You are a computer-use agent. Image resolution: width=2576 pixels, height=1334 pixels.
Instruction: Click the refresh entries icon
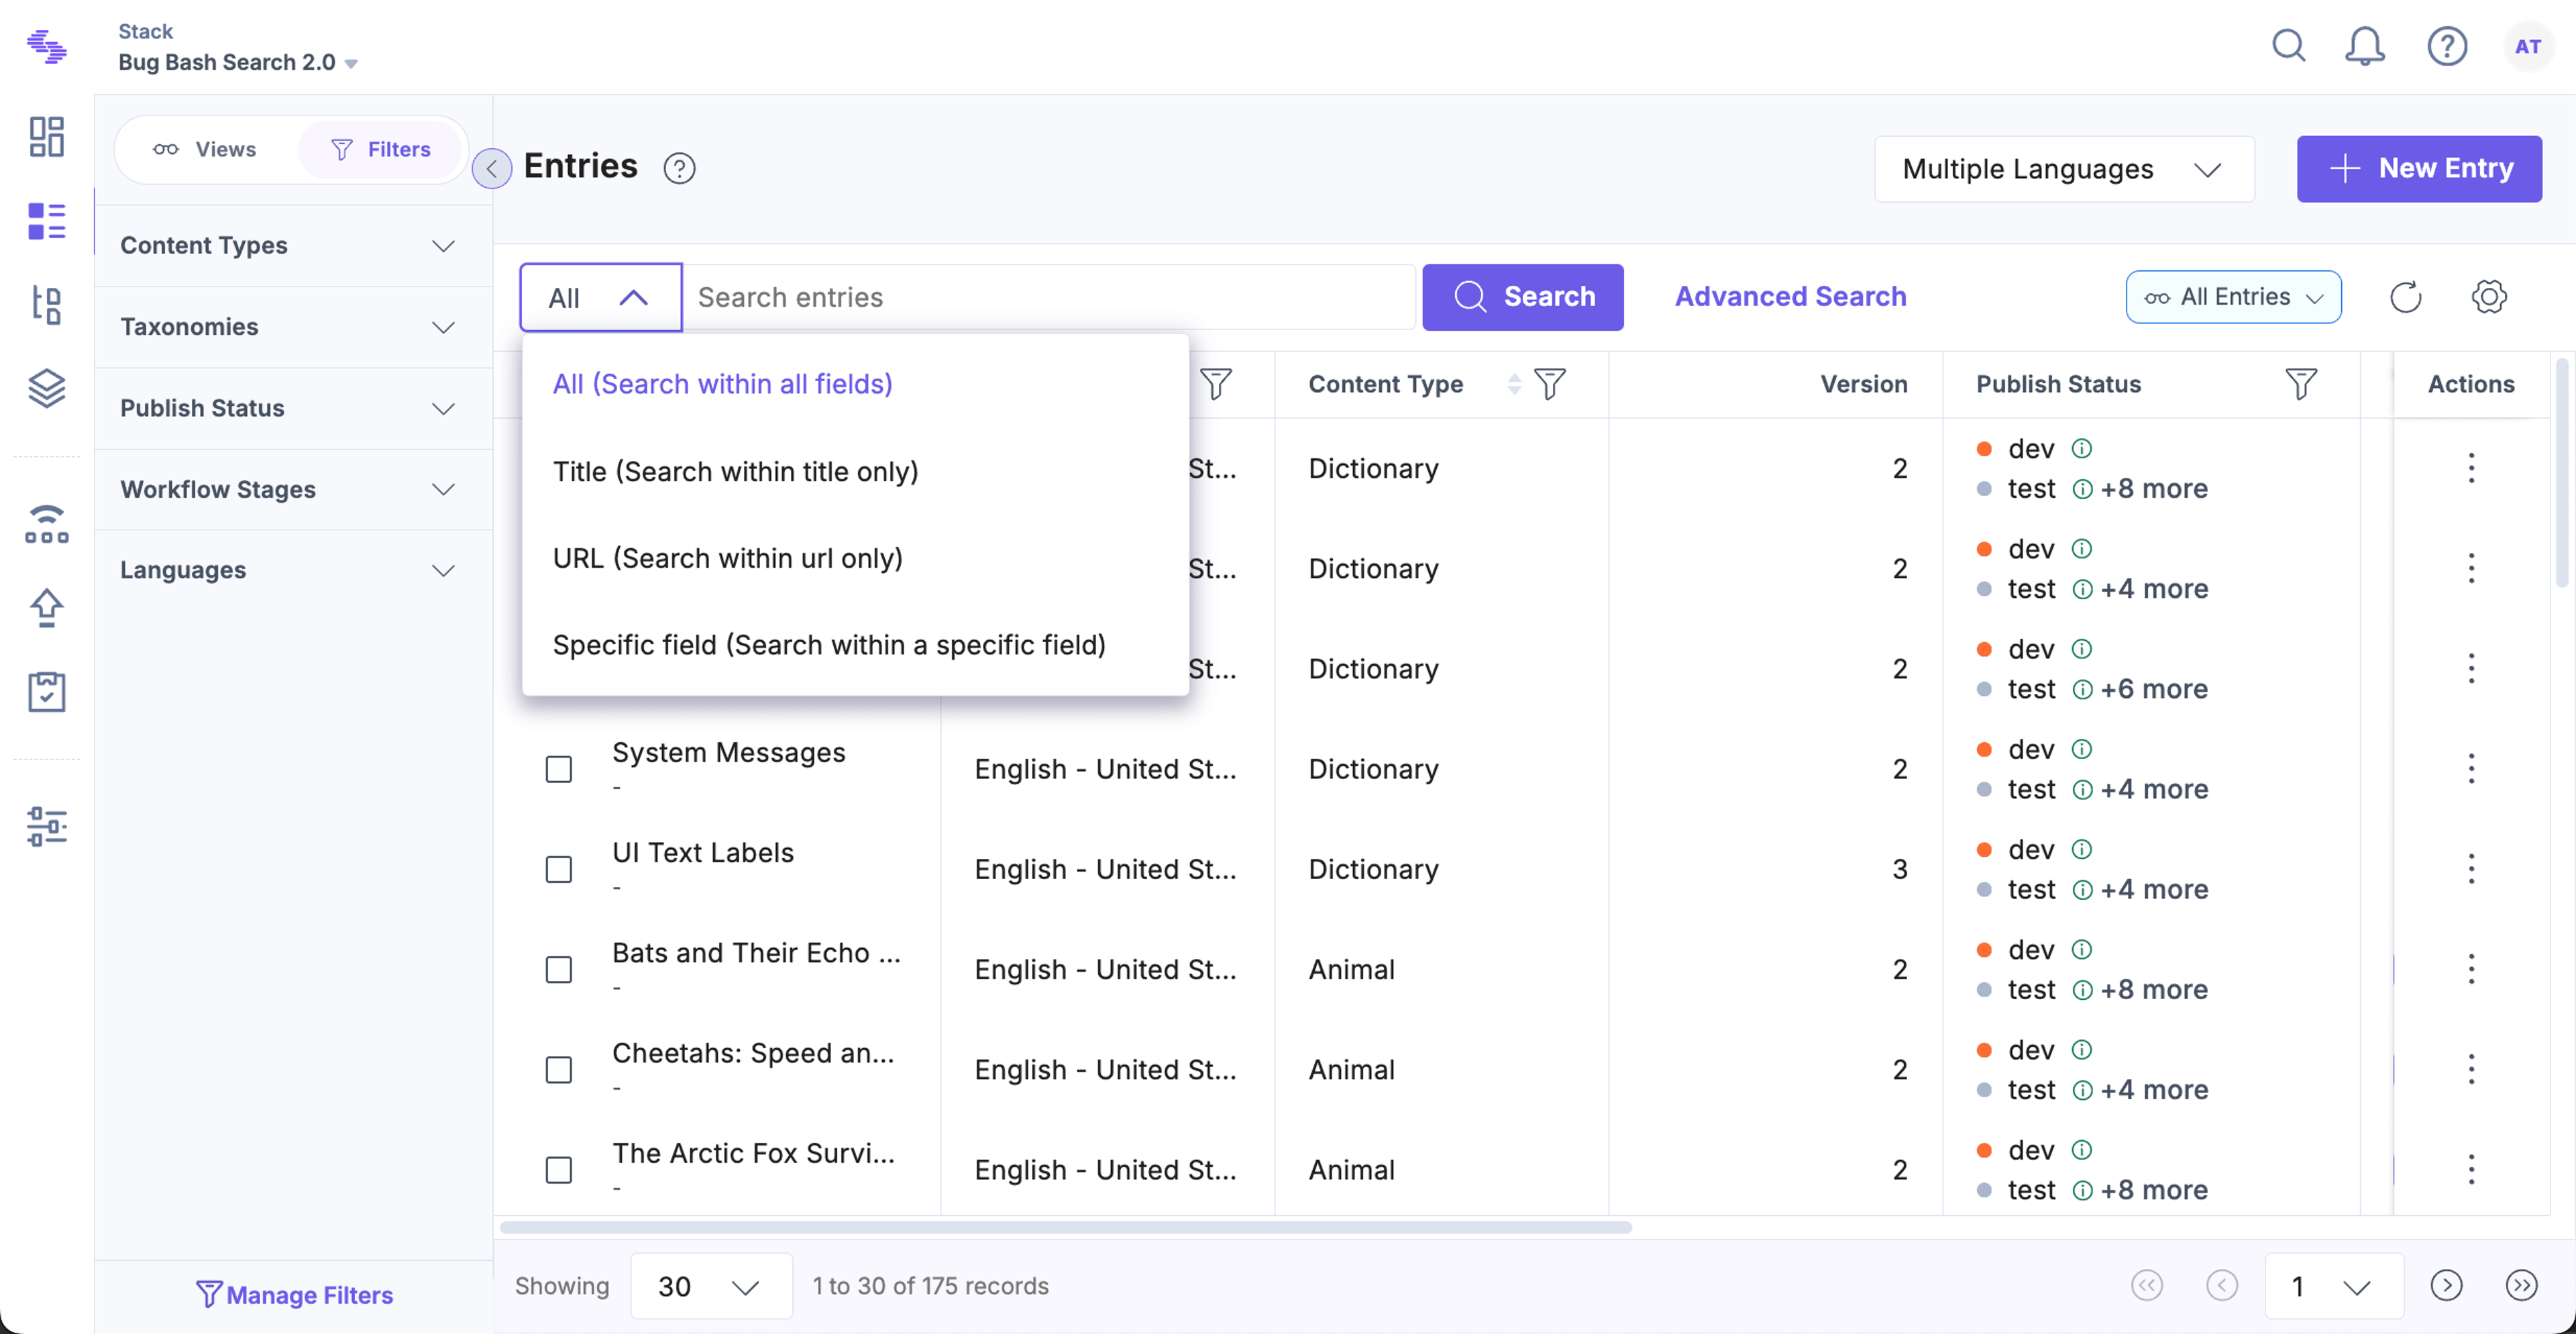(x=2405, y=297)
